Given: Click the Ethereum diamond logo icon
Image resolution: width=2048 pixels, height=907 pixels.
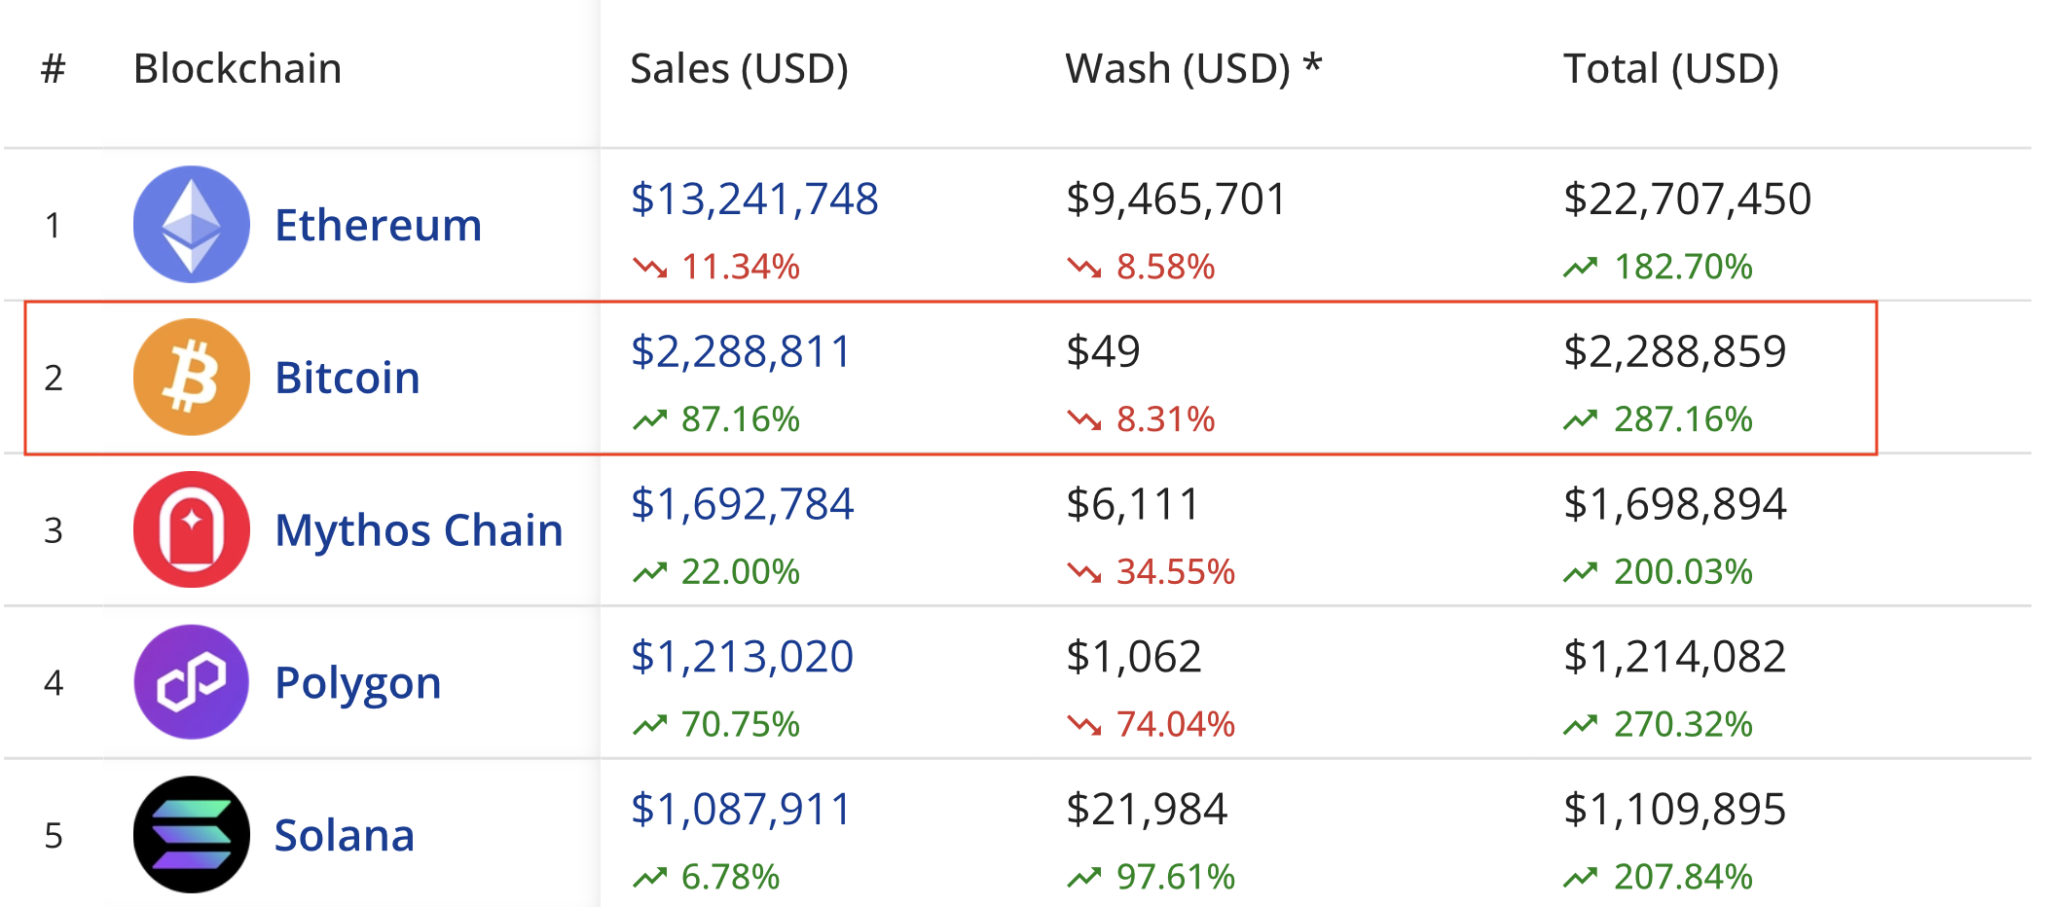Looking at the screenshot, I should (191, 224).
